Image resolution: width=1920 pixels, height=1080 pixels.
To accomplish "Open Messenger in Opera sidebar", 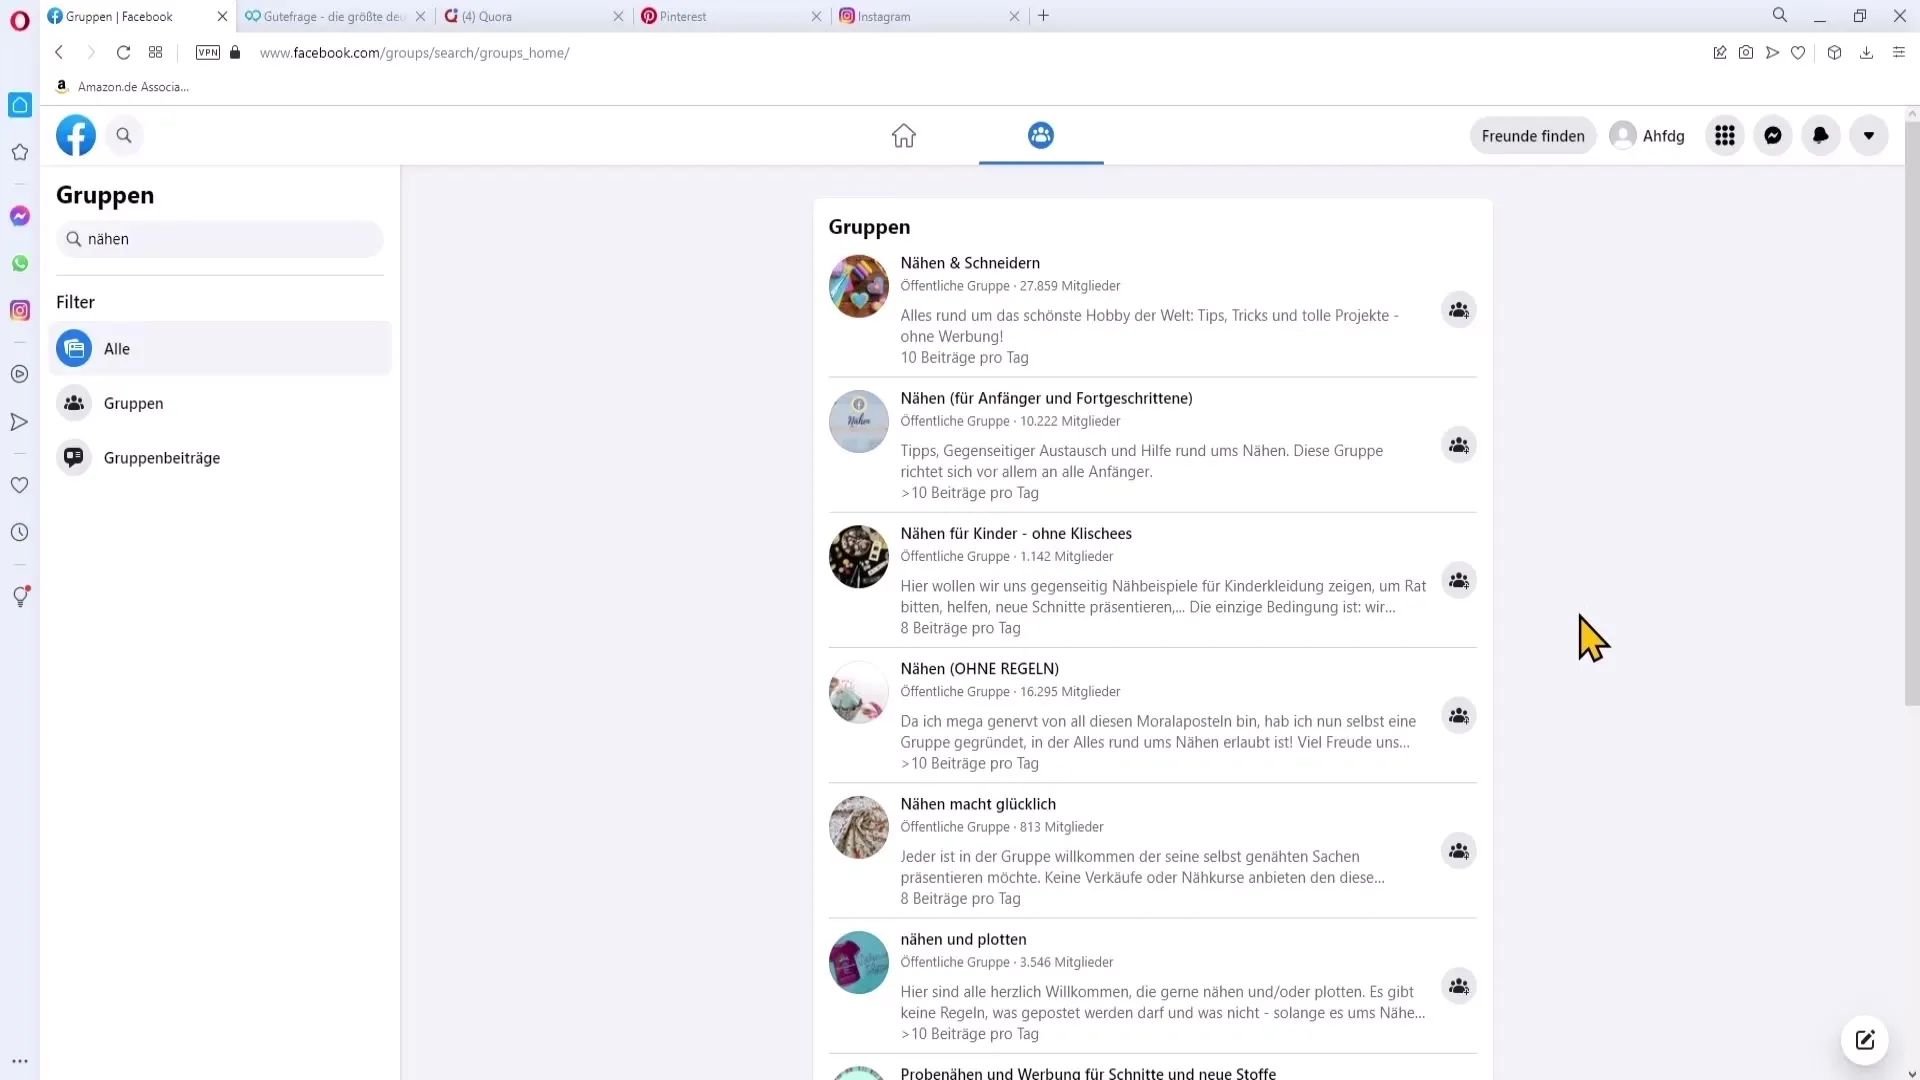I will coord(20,216).
